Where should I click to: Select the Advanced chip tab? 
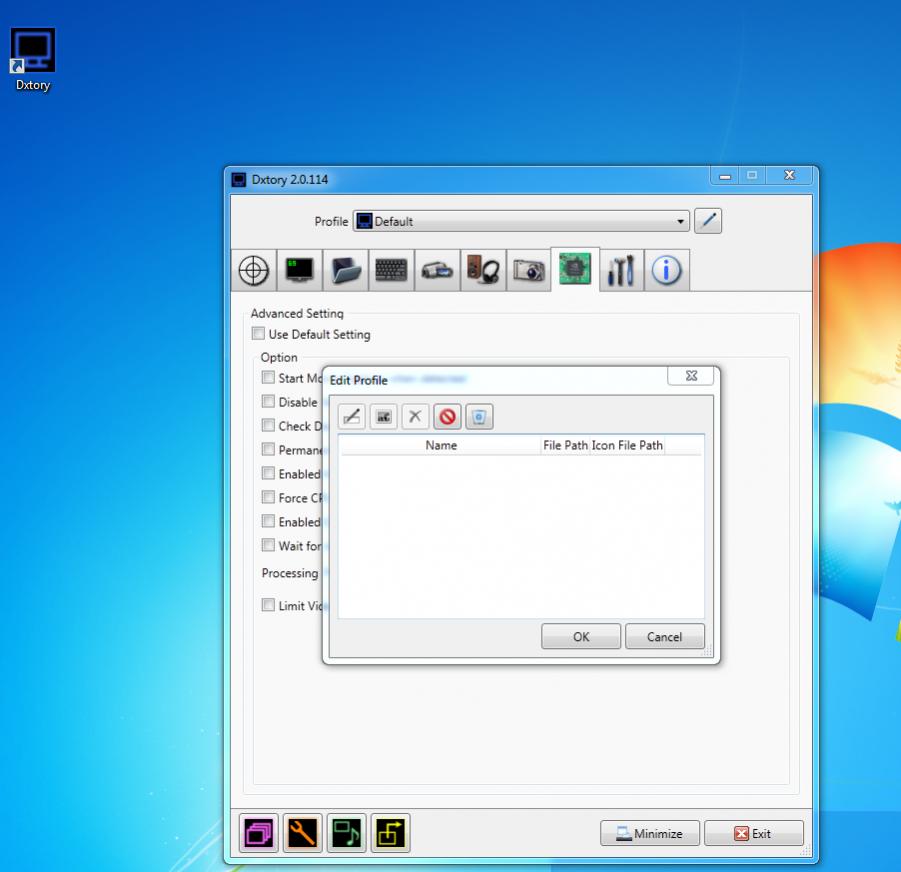(x=575, y=269)
